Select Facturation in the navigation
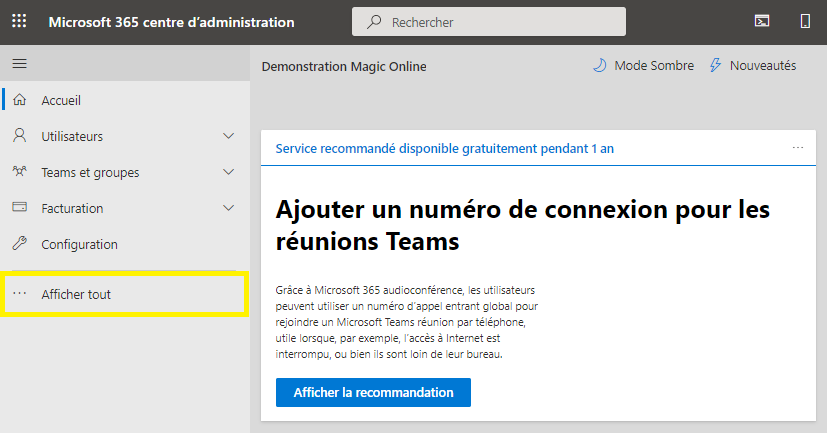Screen dimensions: 827x433 click(x=124, y=208)
